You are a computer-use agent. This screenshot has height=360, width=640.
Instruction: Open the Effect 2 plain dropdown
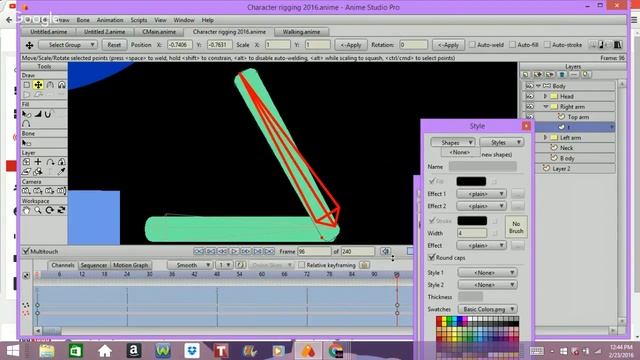click(481, 206)
